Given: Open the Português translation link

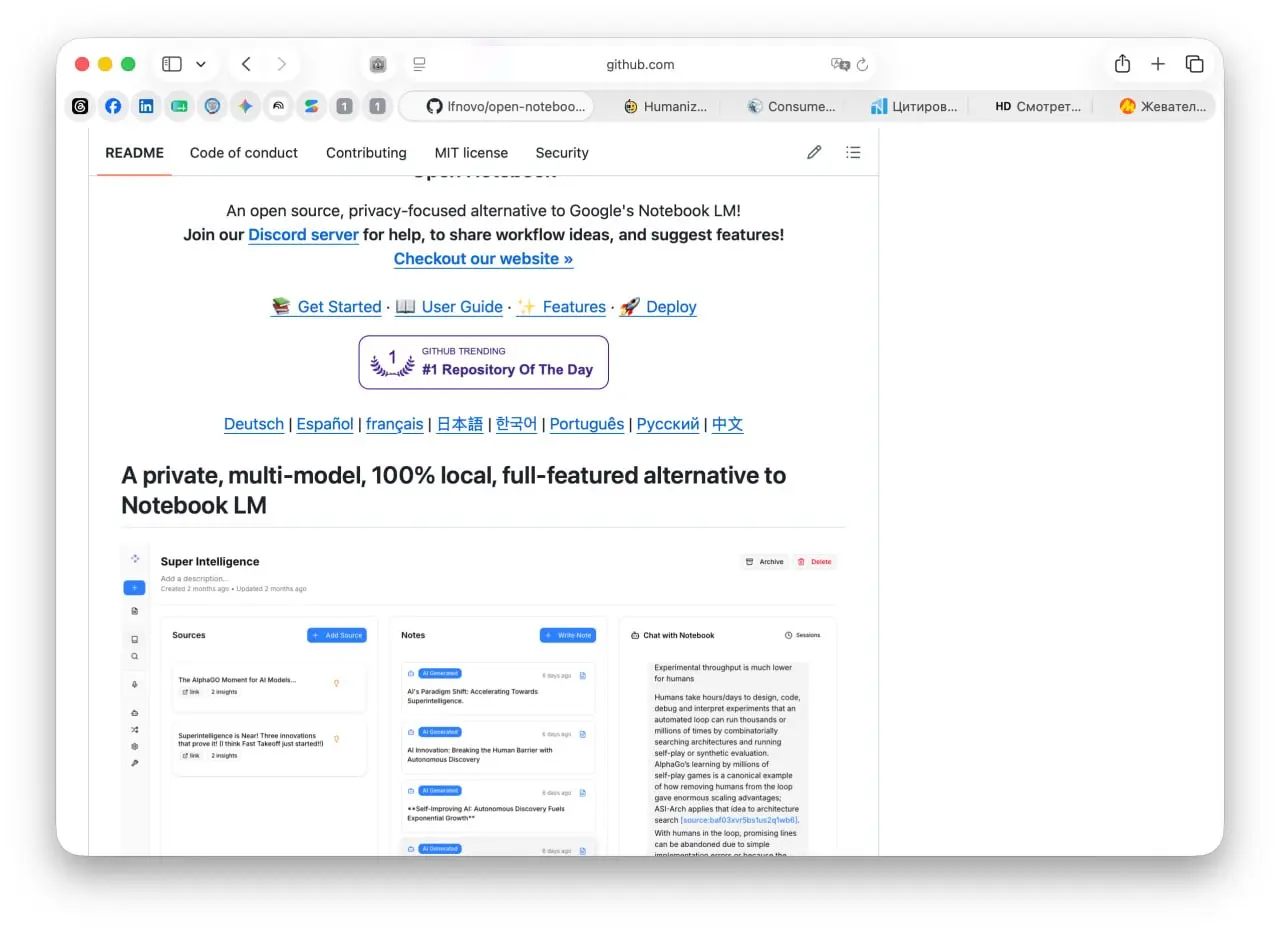Looking at the screenshot, I should tap(587, 424).
